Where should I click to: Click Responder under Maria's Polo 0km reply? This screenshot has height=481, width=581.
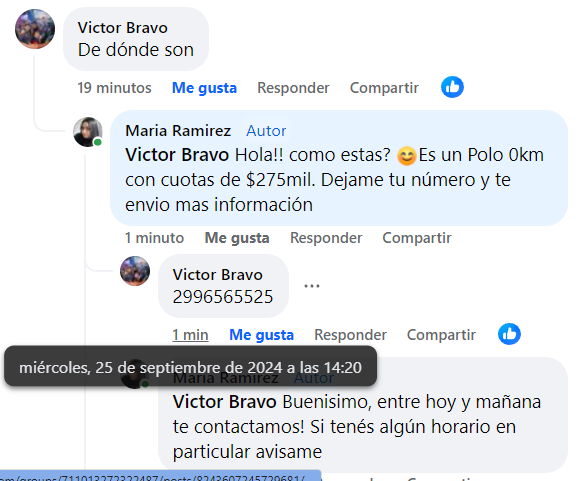click(326, 238)
